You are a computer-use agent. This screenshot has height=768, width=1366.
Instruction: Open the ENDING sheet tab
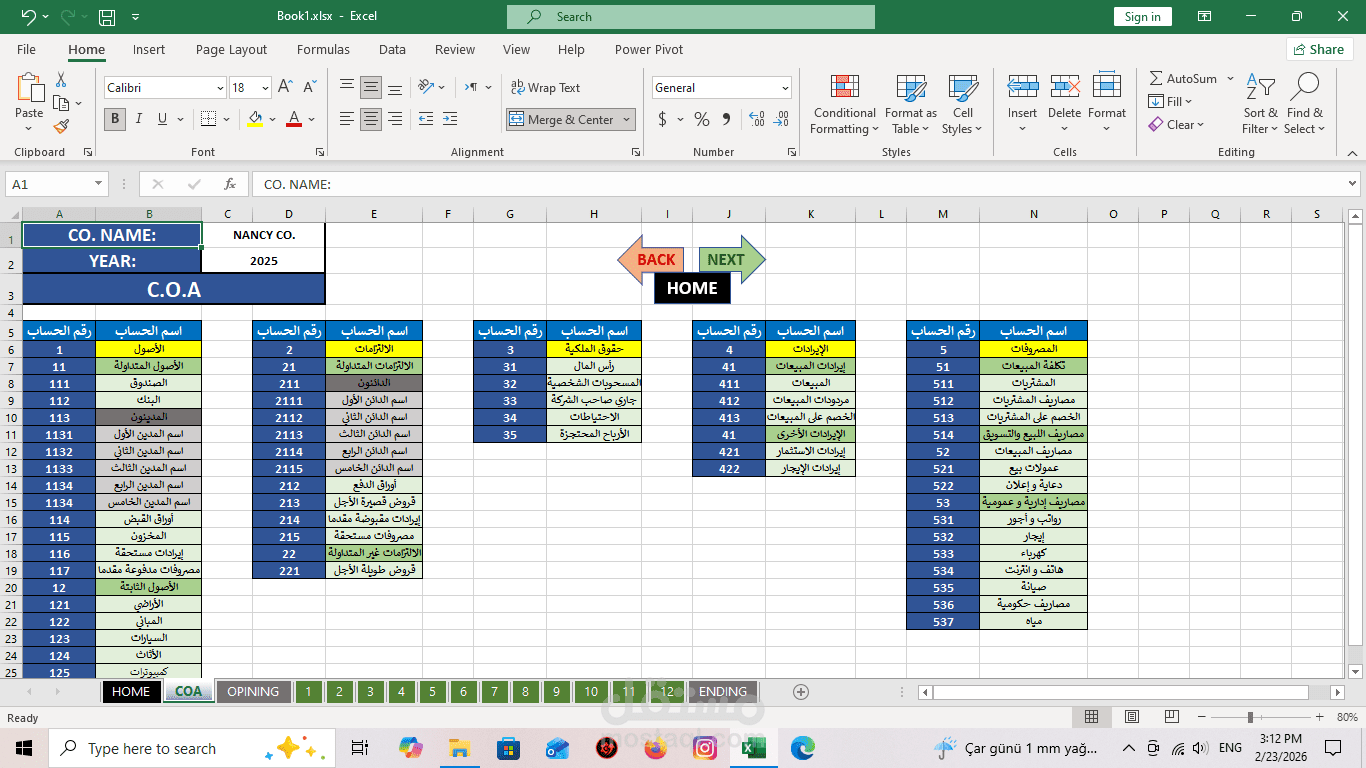point(723,692)
